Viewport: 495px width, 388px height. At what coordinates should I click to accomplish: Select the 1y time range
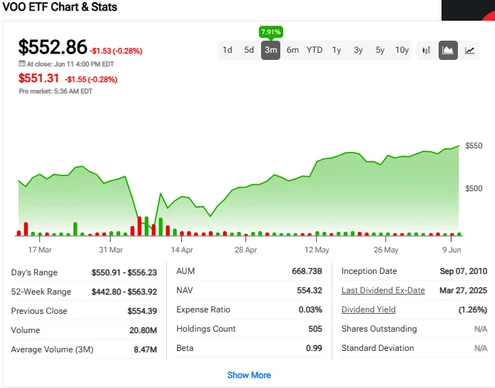337,50
